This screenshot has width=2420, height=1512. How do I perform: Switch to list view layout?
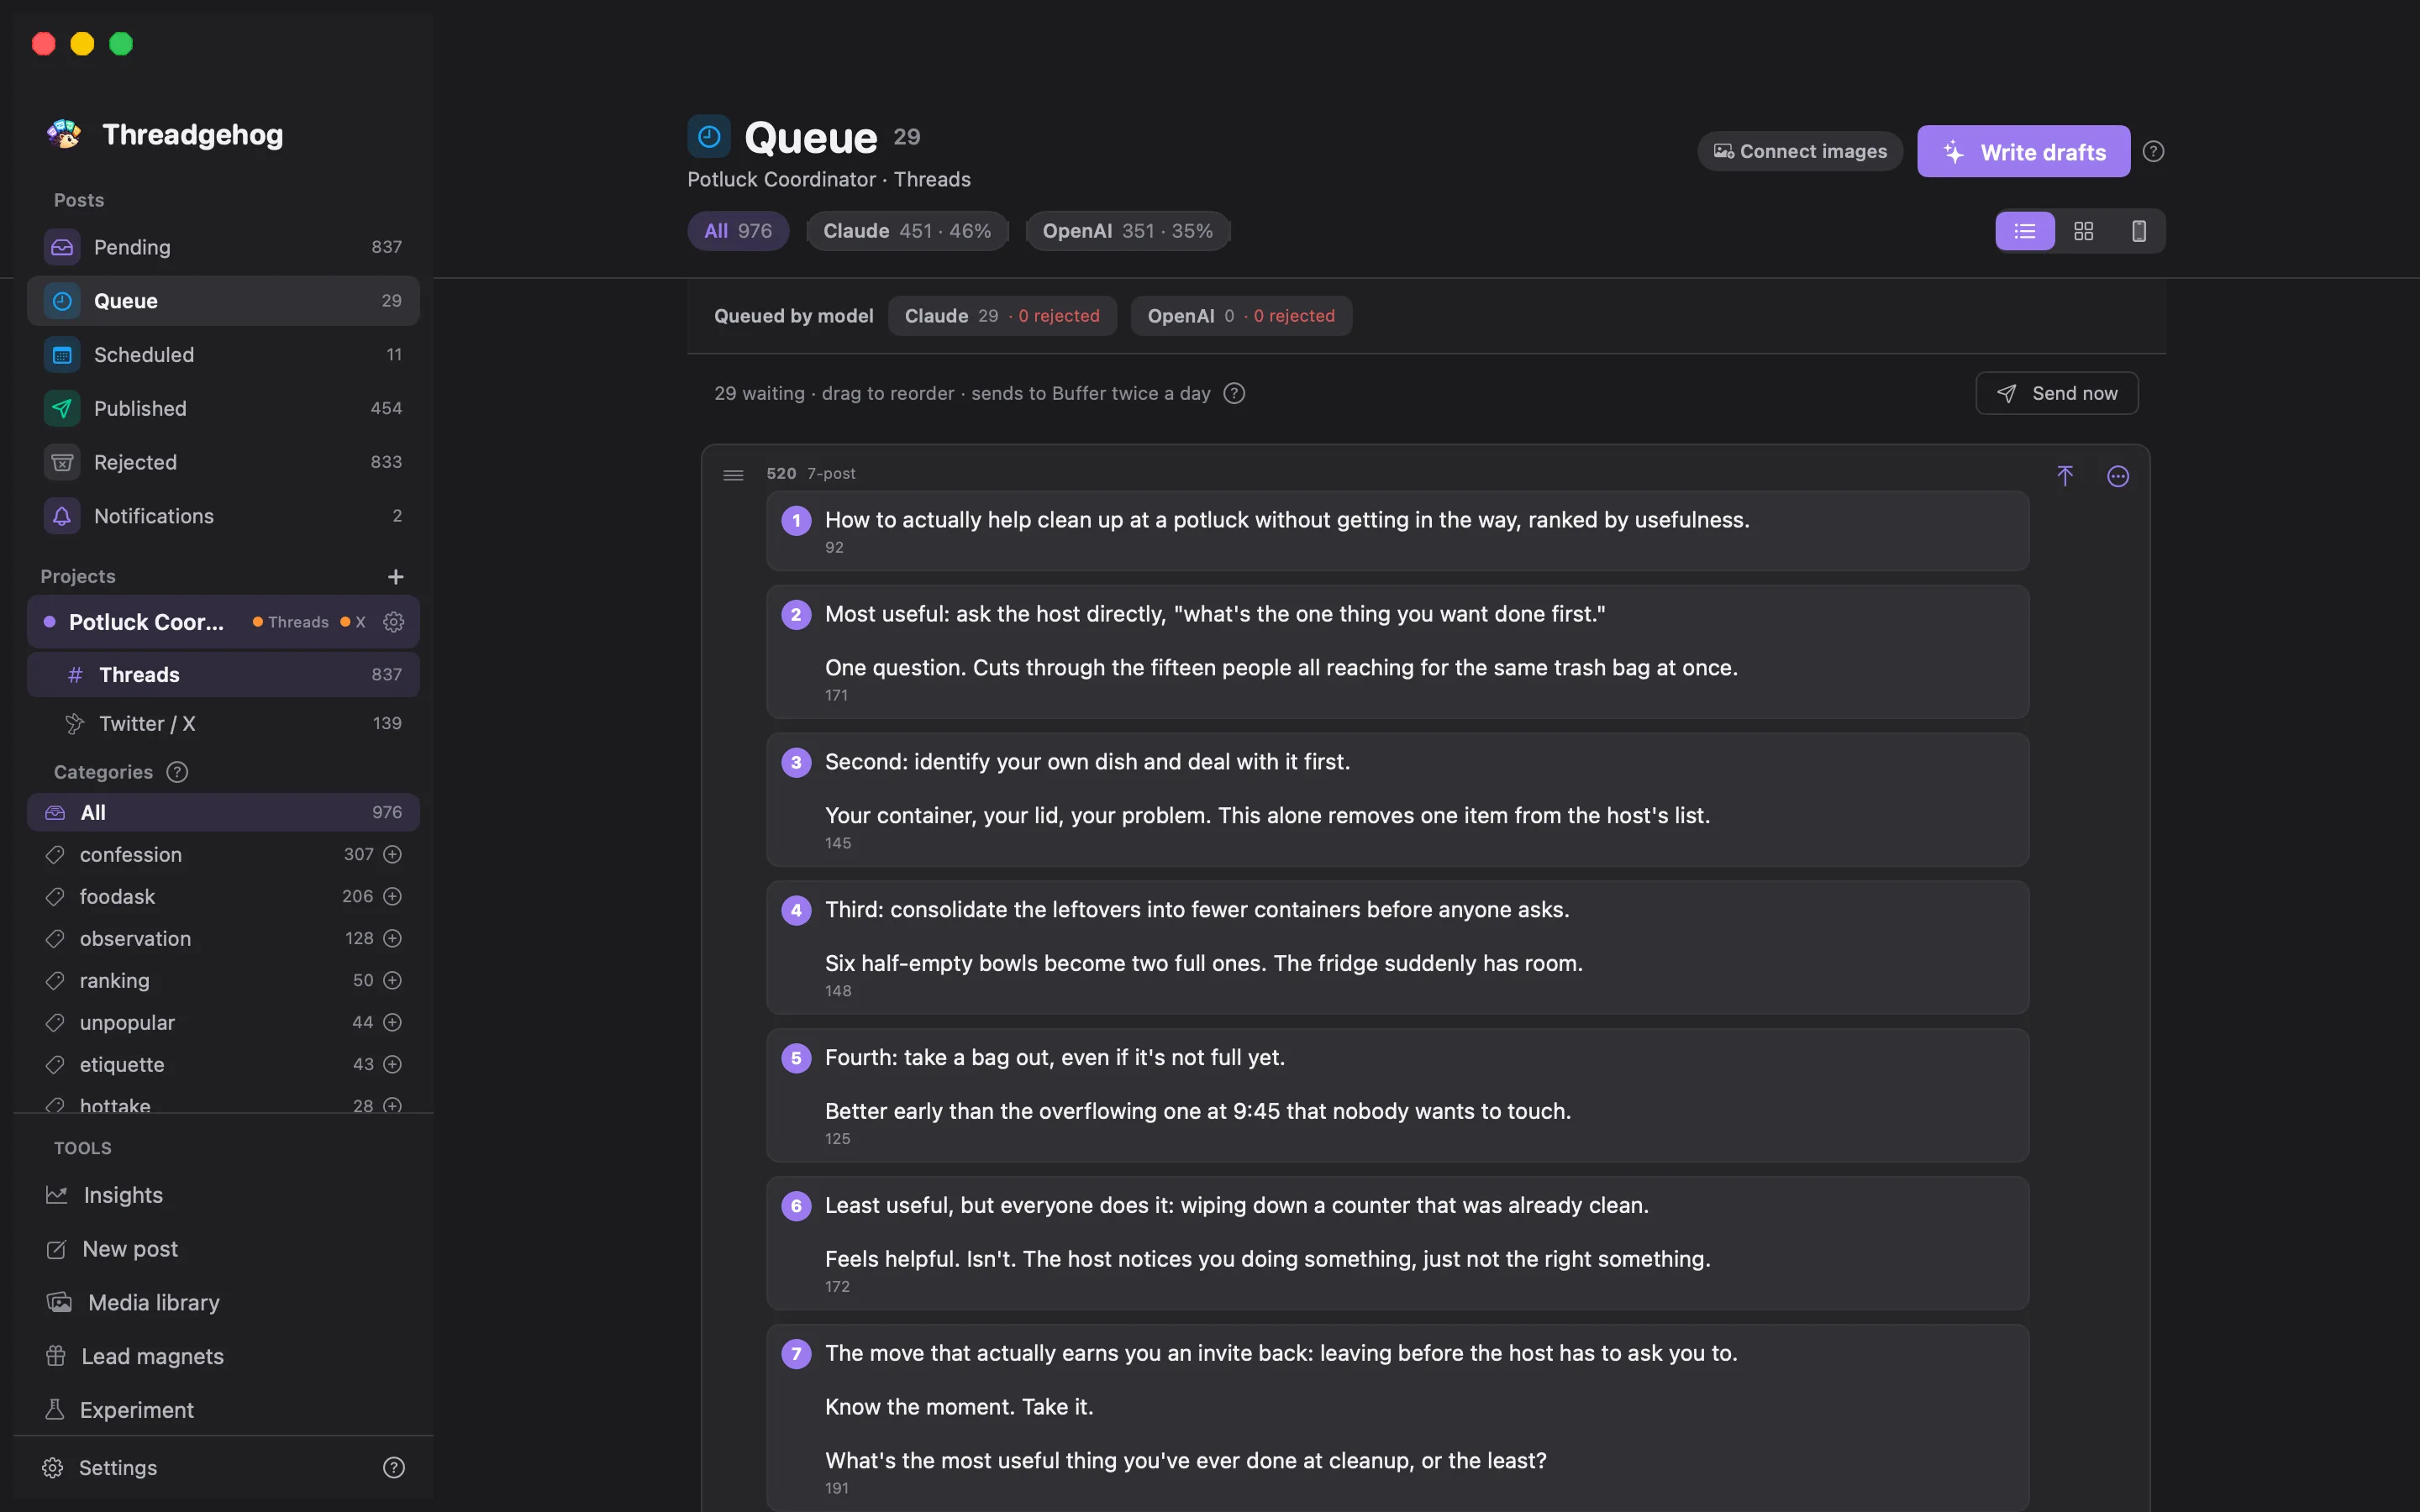2025,231
